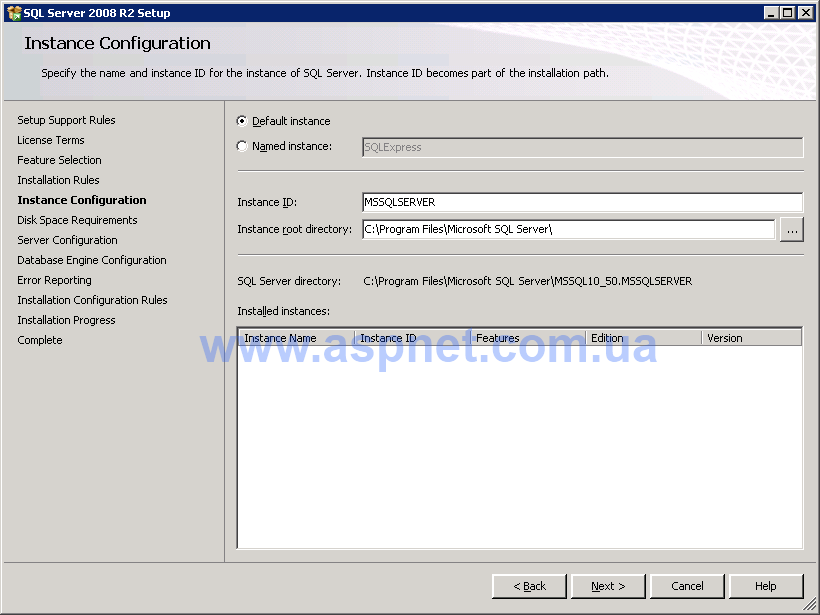Click the Installed instances label

283,311
